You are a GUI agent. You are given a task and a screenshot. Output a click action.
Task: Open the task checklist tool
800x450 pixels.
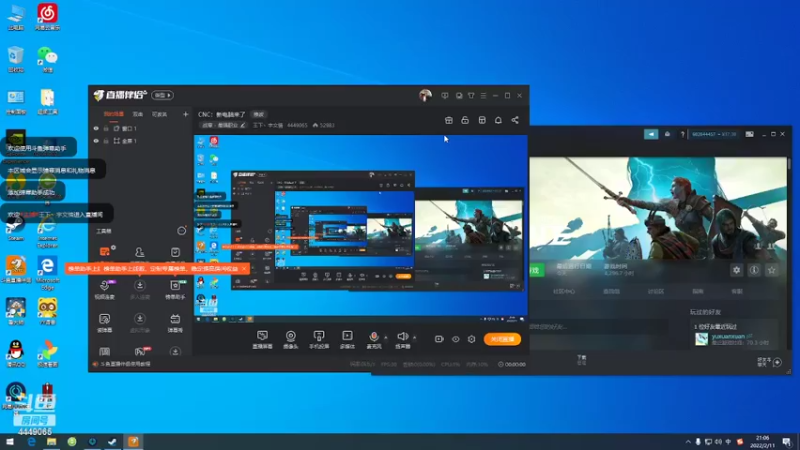click(175, 252)
